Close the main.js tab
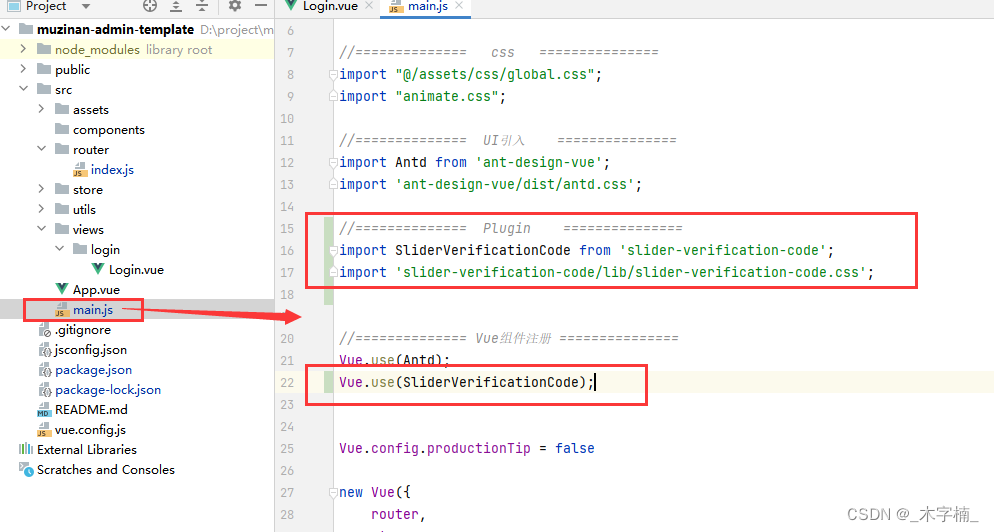 click(459, 6)
